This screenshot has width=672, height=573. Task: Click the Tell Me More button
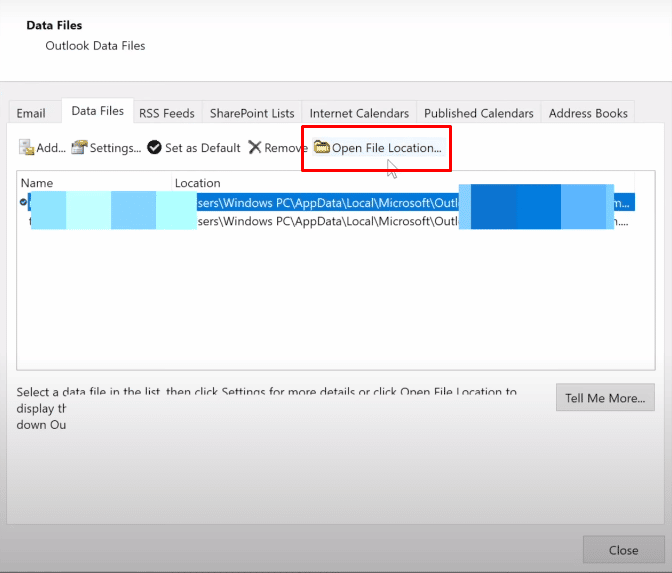coord(605,398)
